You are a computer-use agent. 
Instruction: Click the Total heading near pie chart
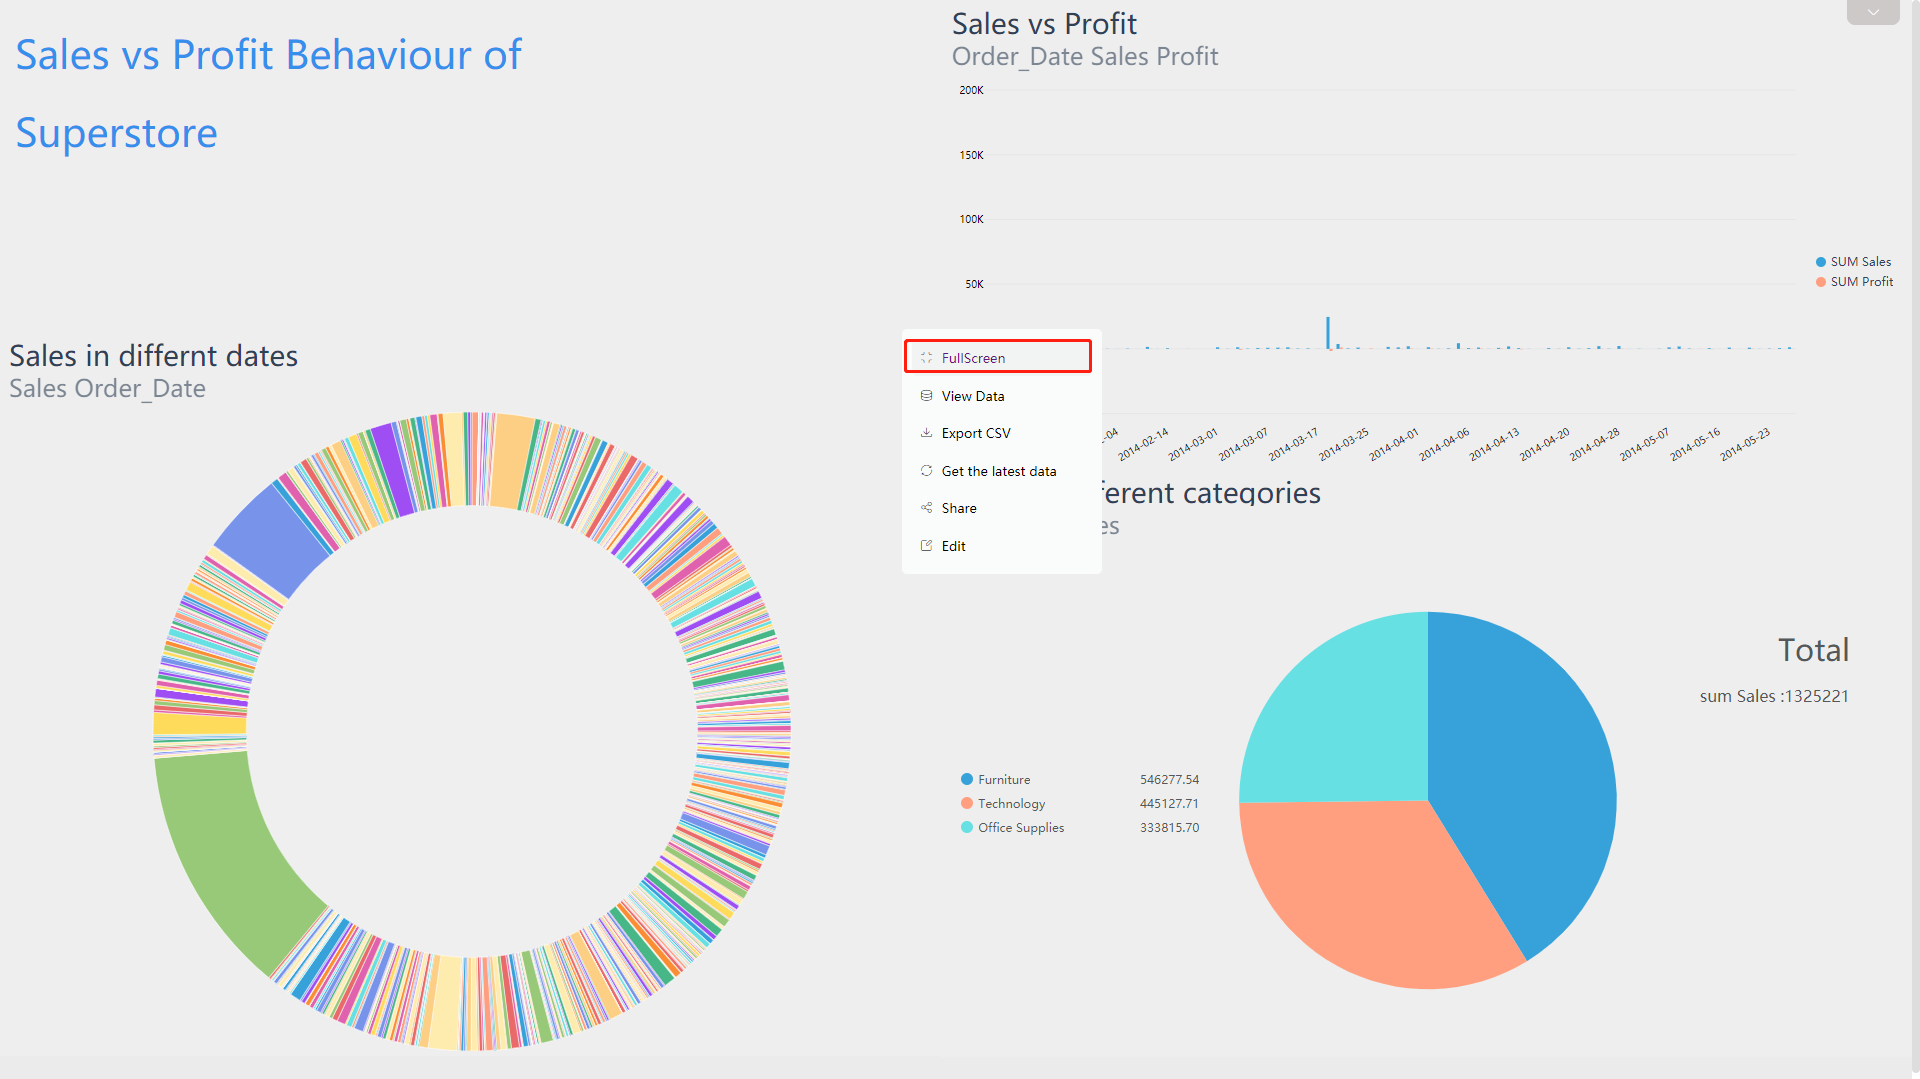coord(1813,650)
